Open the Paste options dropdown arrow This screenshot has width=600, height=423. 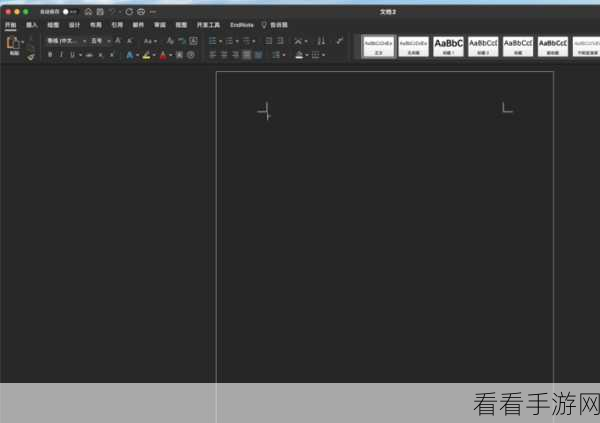click(23, 41)
